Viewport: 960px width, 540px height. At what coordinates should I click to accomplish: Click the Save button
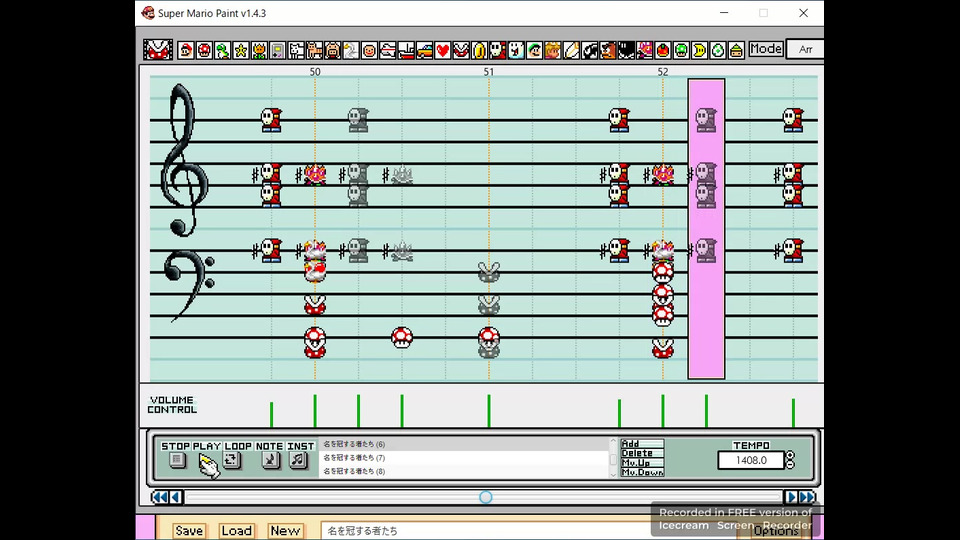point(189,531)
